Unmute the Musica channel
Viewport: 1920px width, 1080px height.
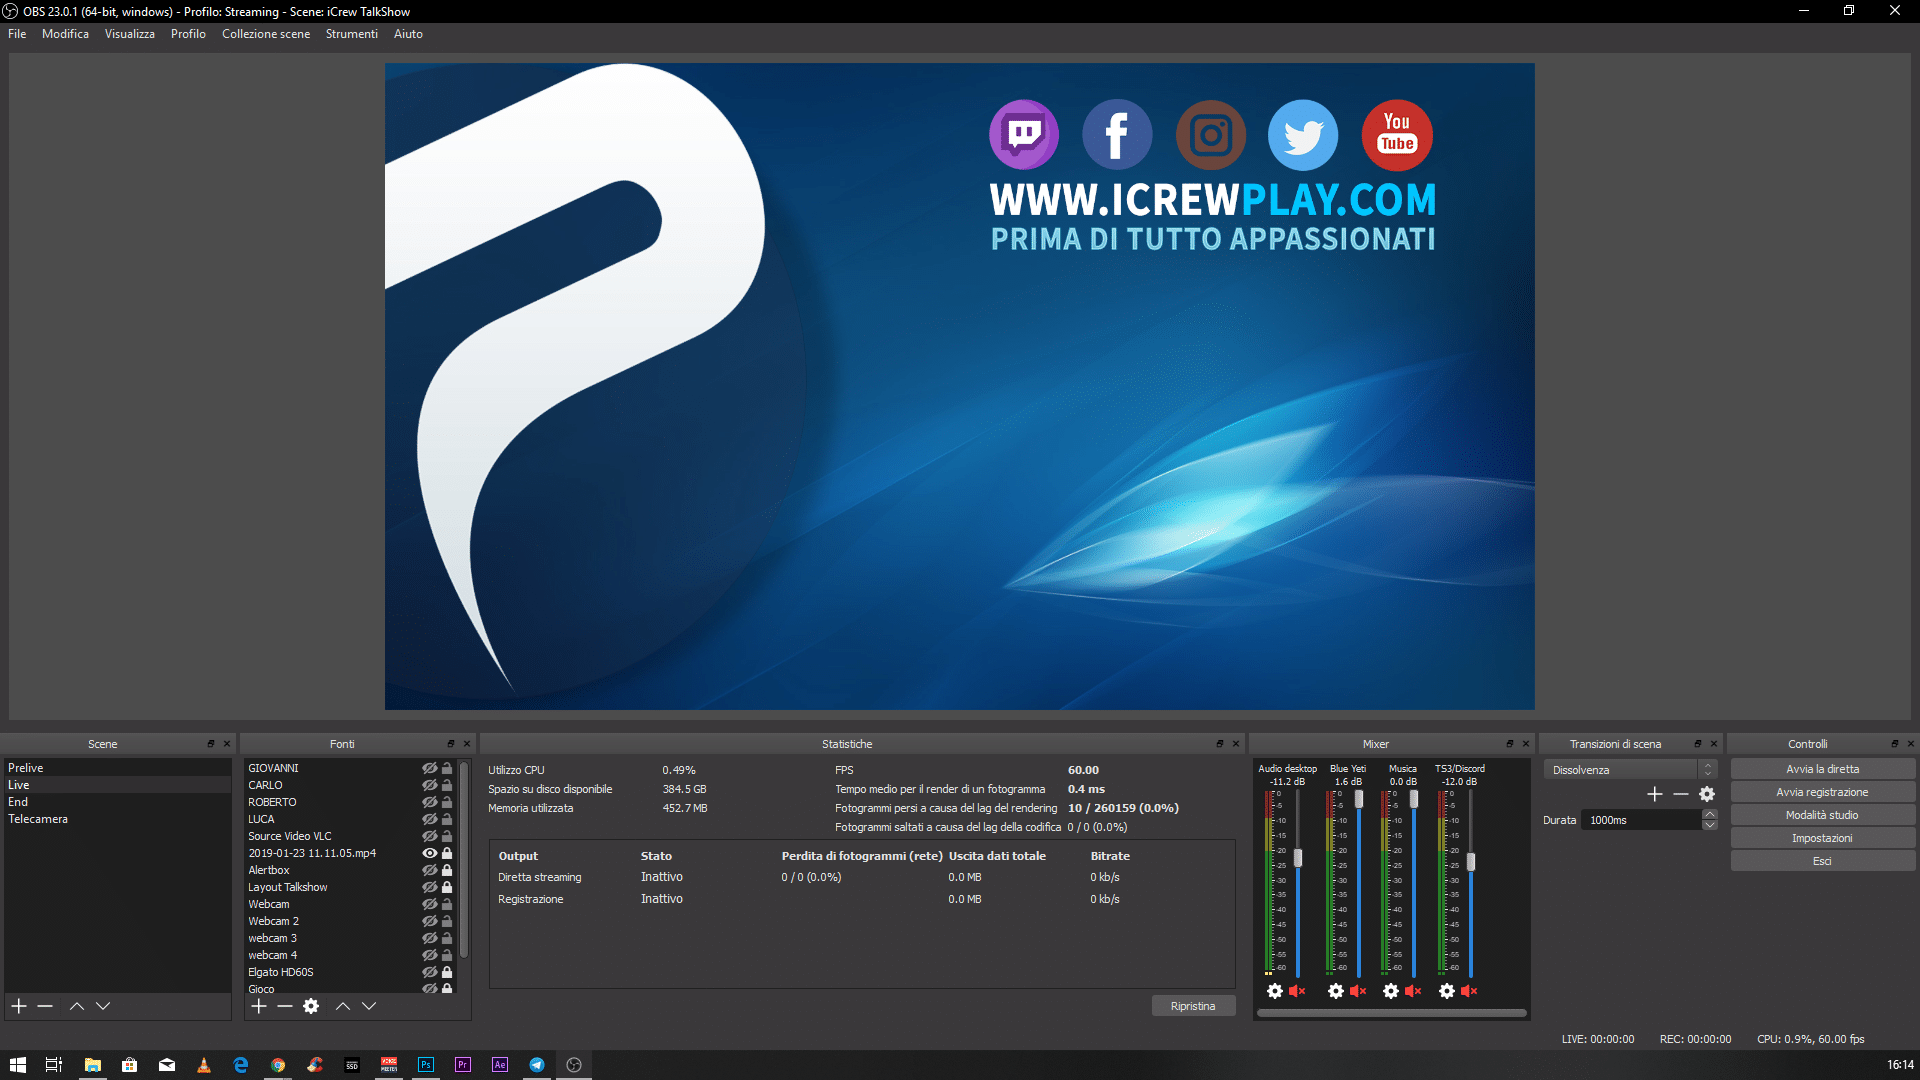click(x=1413, y=991)
